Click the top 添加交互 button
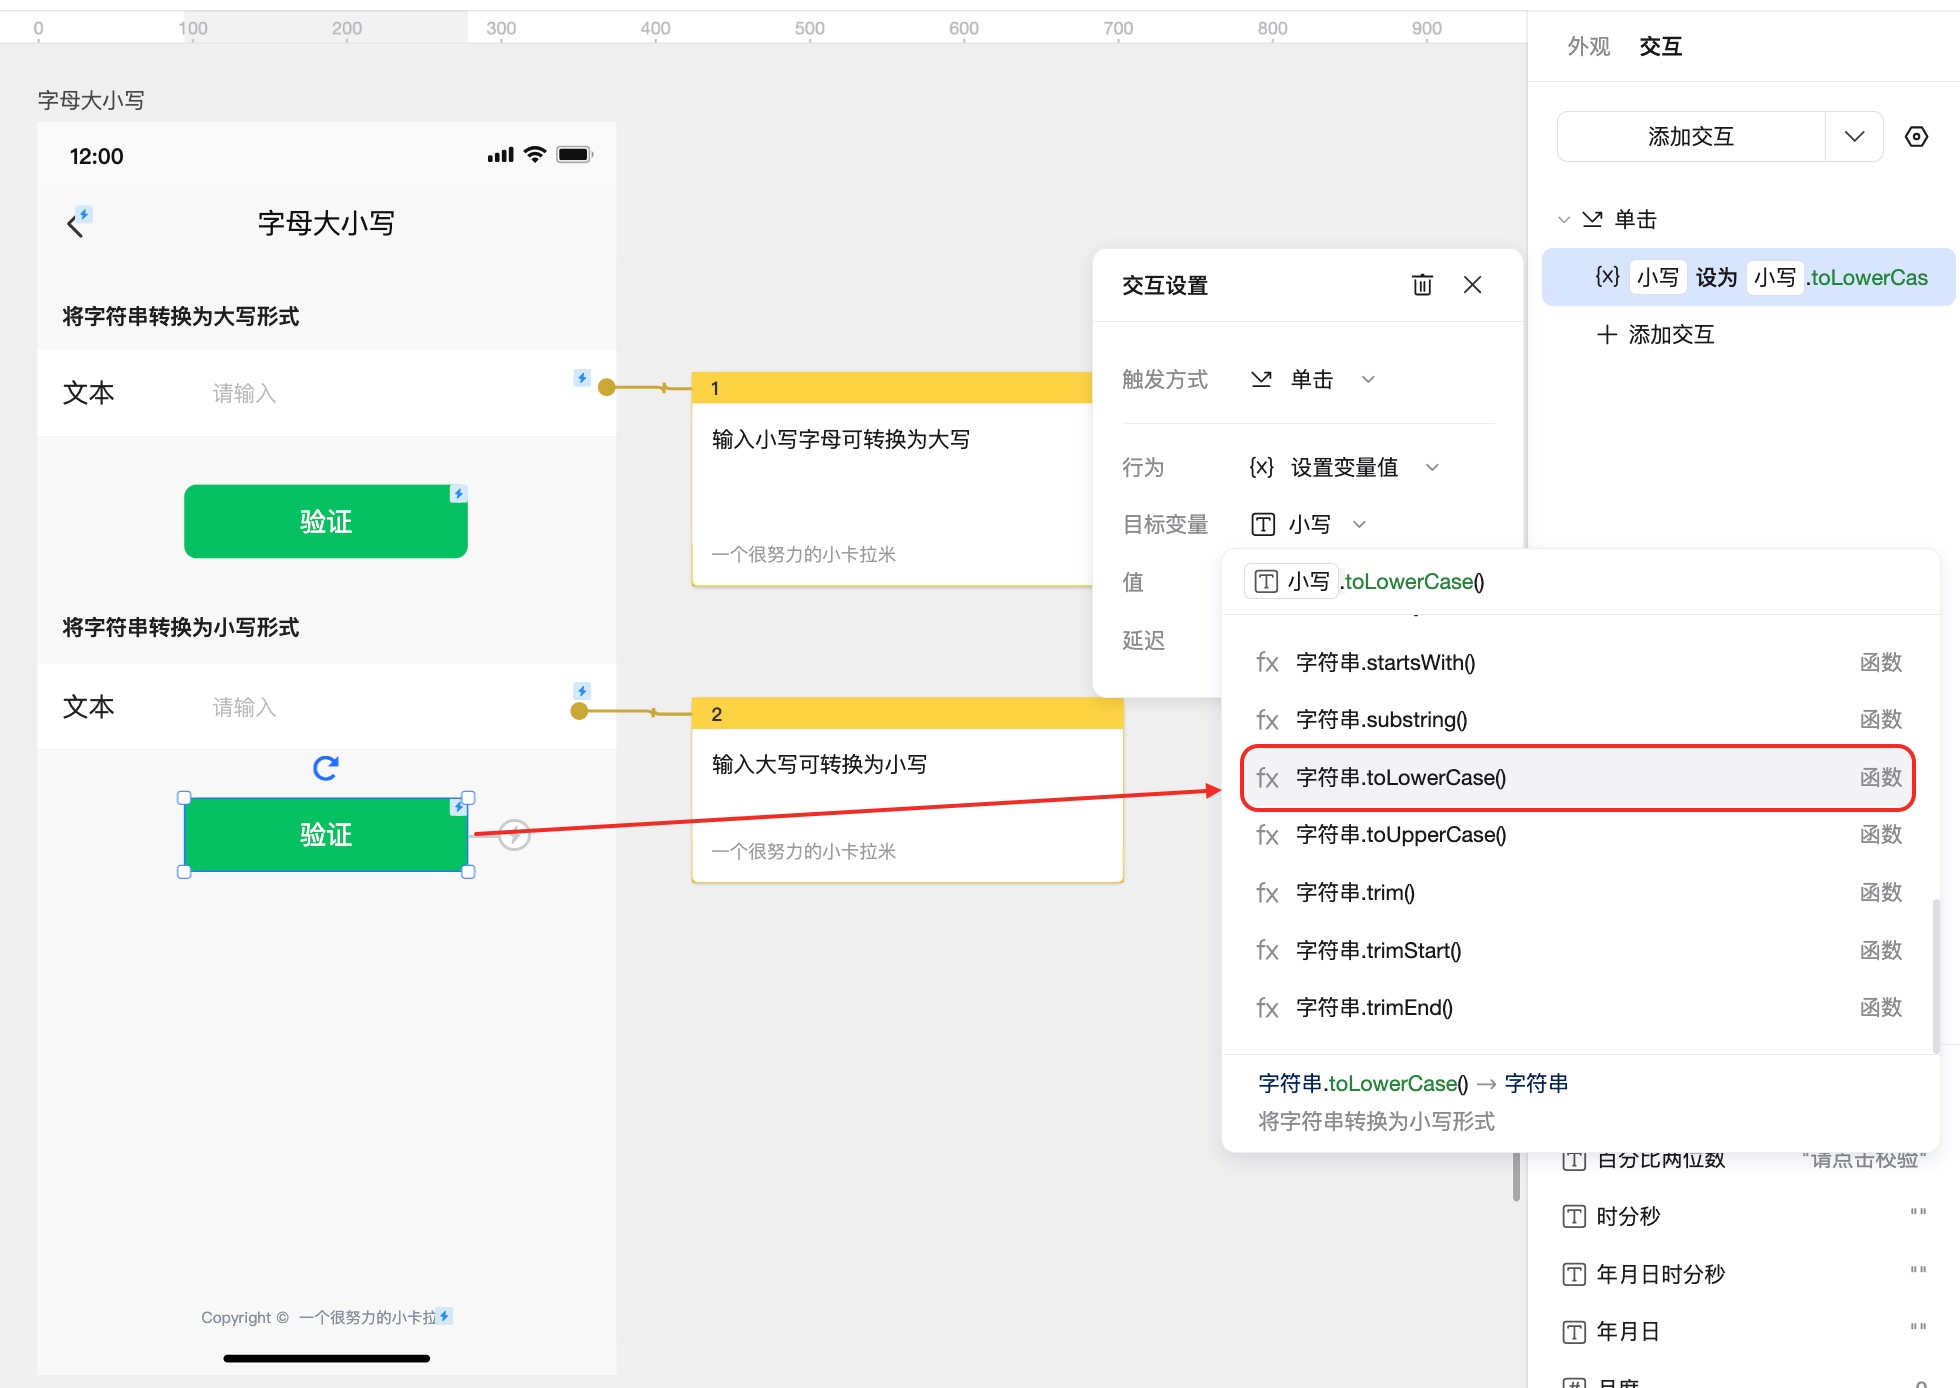The height and width of the screenshot is (1388, 1960). point(1690,137)
